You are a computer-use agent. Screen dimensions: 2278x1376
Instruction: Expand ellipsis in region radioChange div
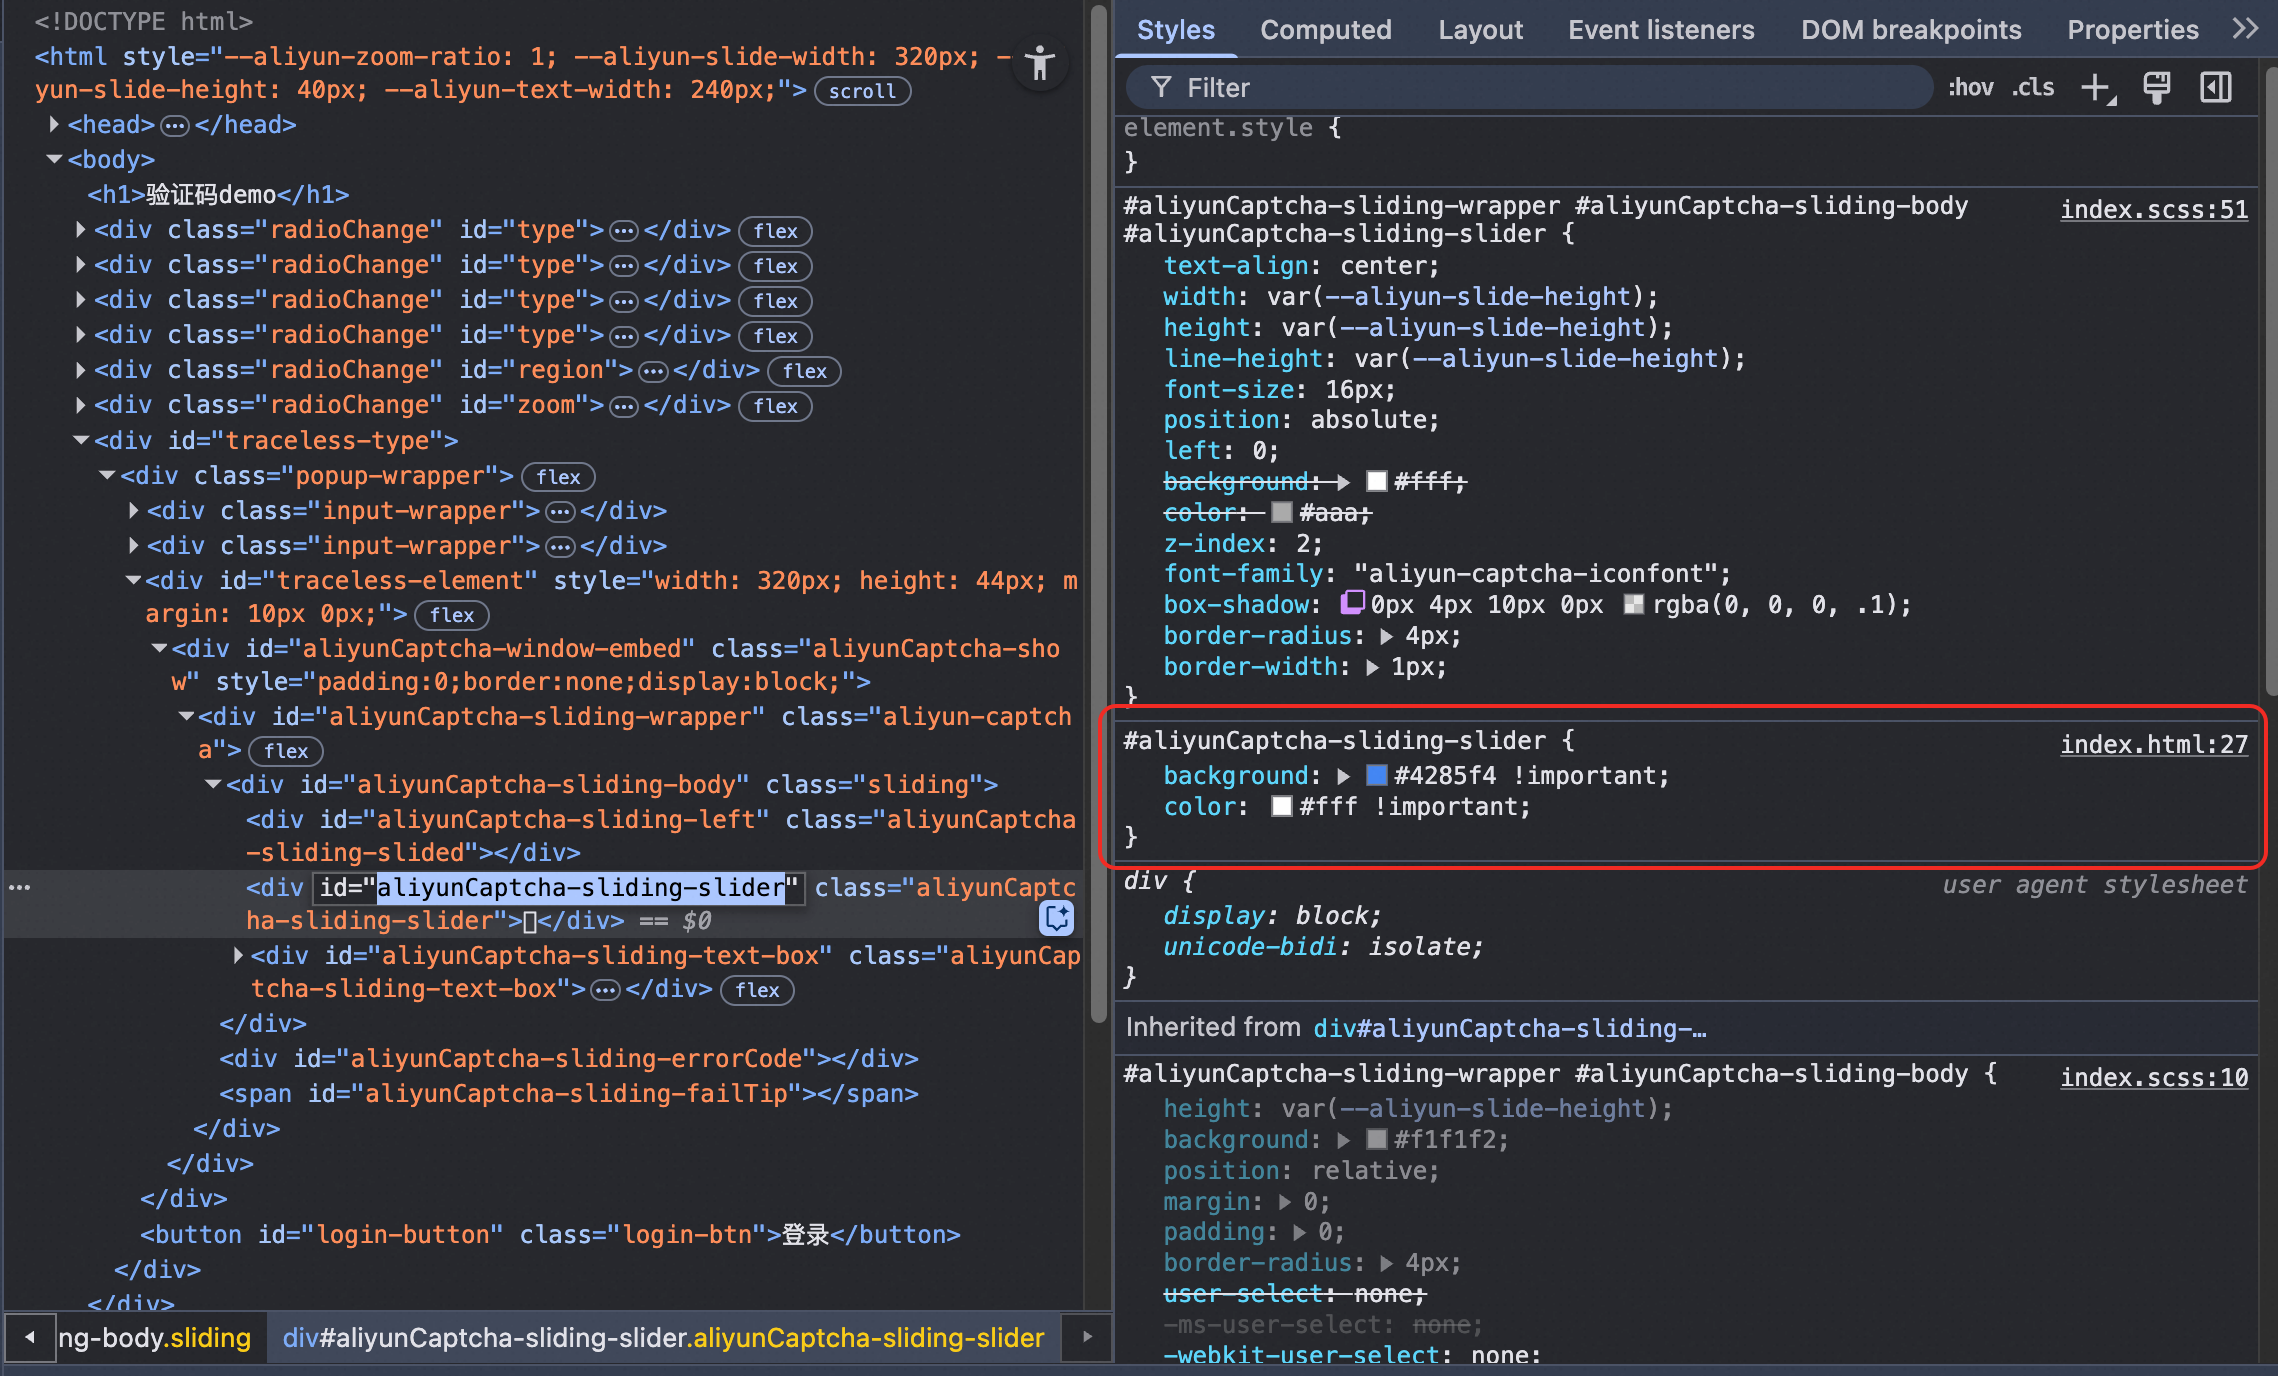[653, 371]
